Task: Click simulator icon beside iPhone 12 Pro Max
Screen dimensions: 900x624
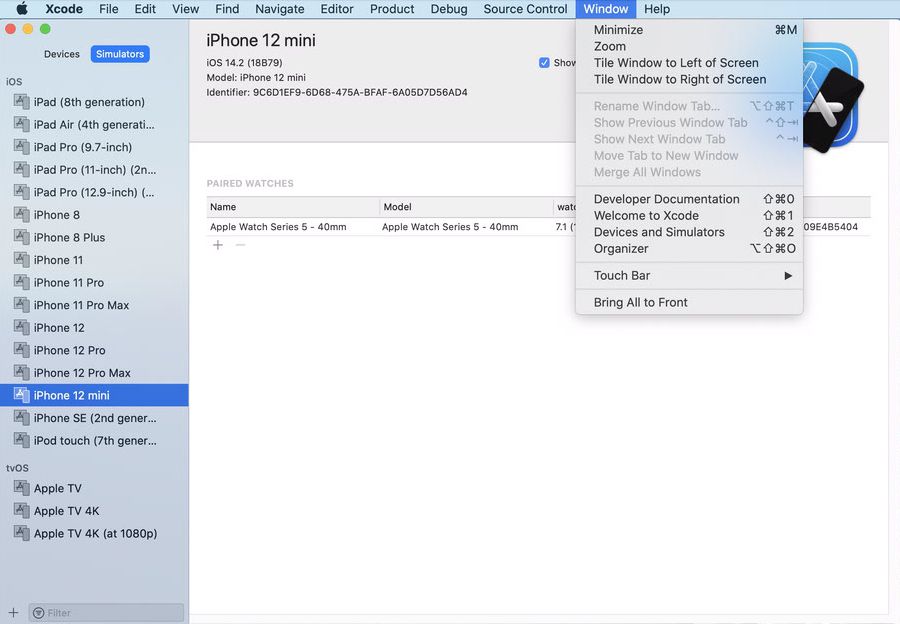Action: click(x=21, y=372)
